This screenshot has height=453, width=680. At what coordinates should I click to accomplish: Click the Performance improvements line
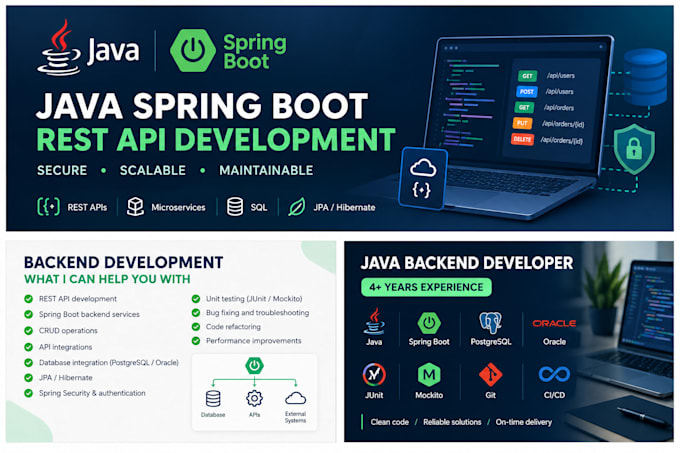click(254, 341)
